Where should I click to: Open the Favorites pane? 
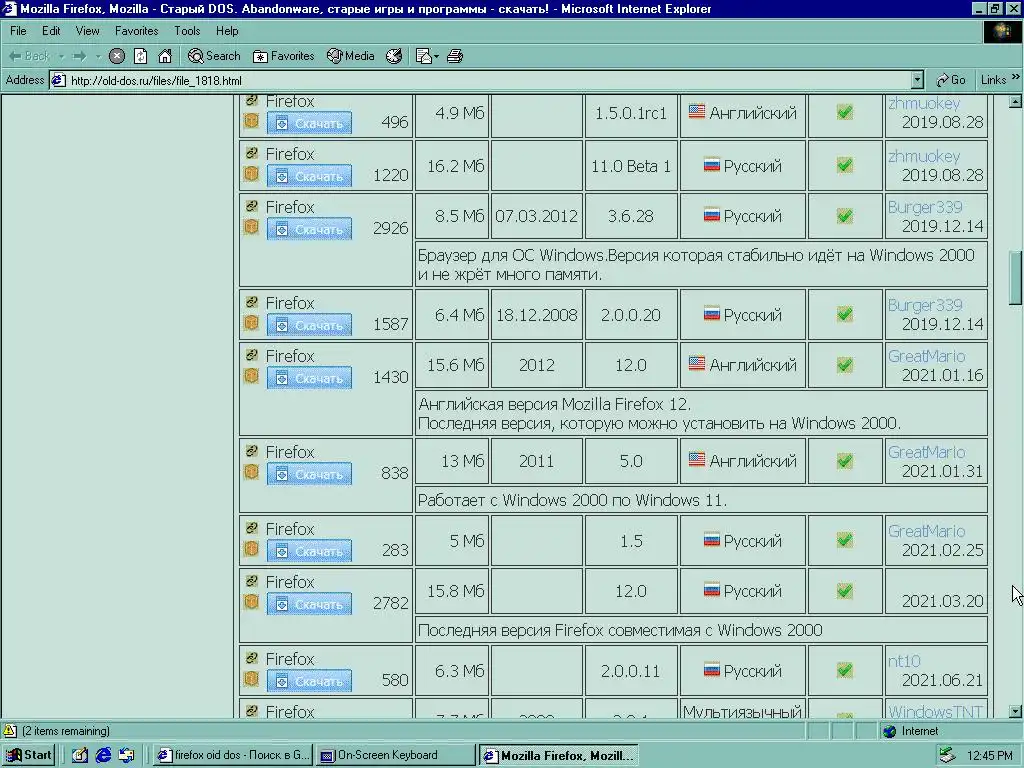coord(283,56)
